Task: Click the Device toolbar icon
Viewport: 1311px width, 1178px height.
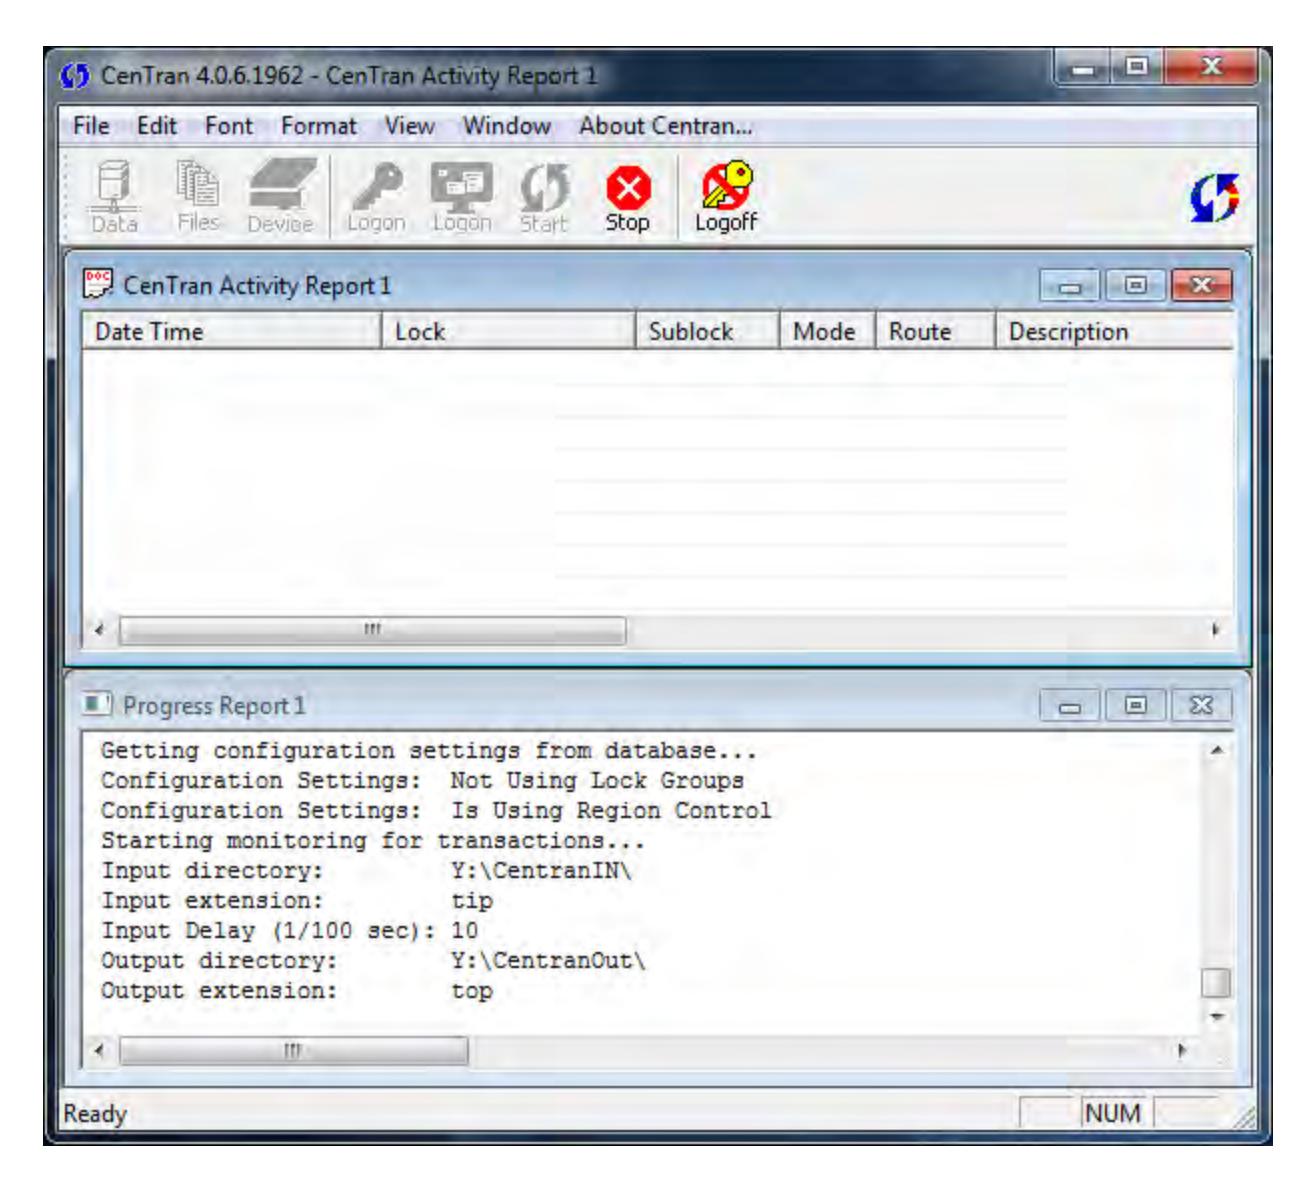Action: (x=279, y=197)
